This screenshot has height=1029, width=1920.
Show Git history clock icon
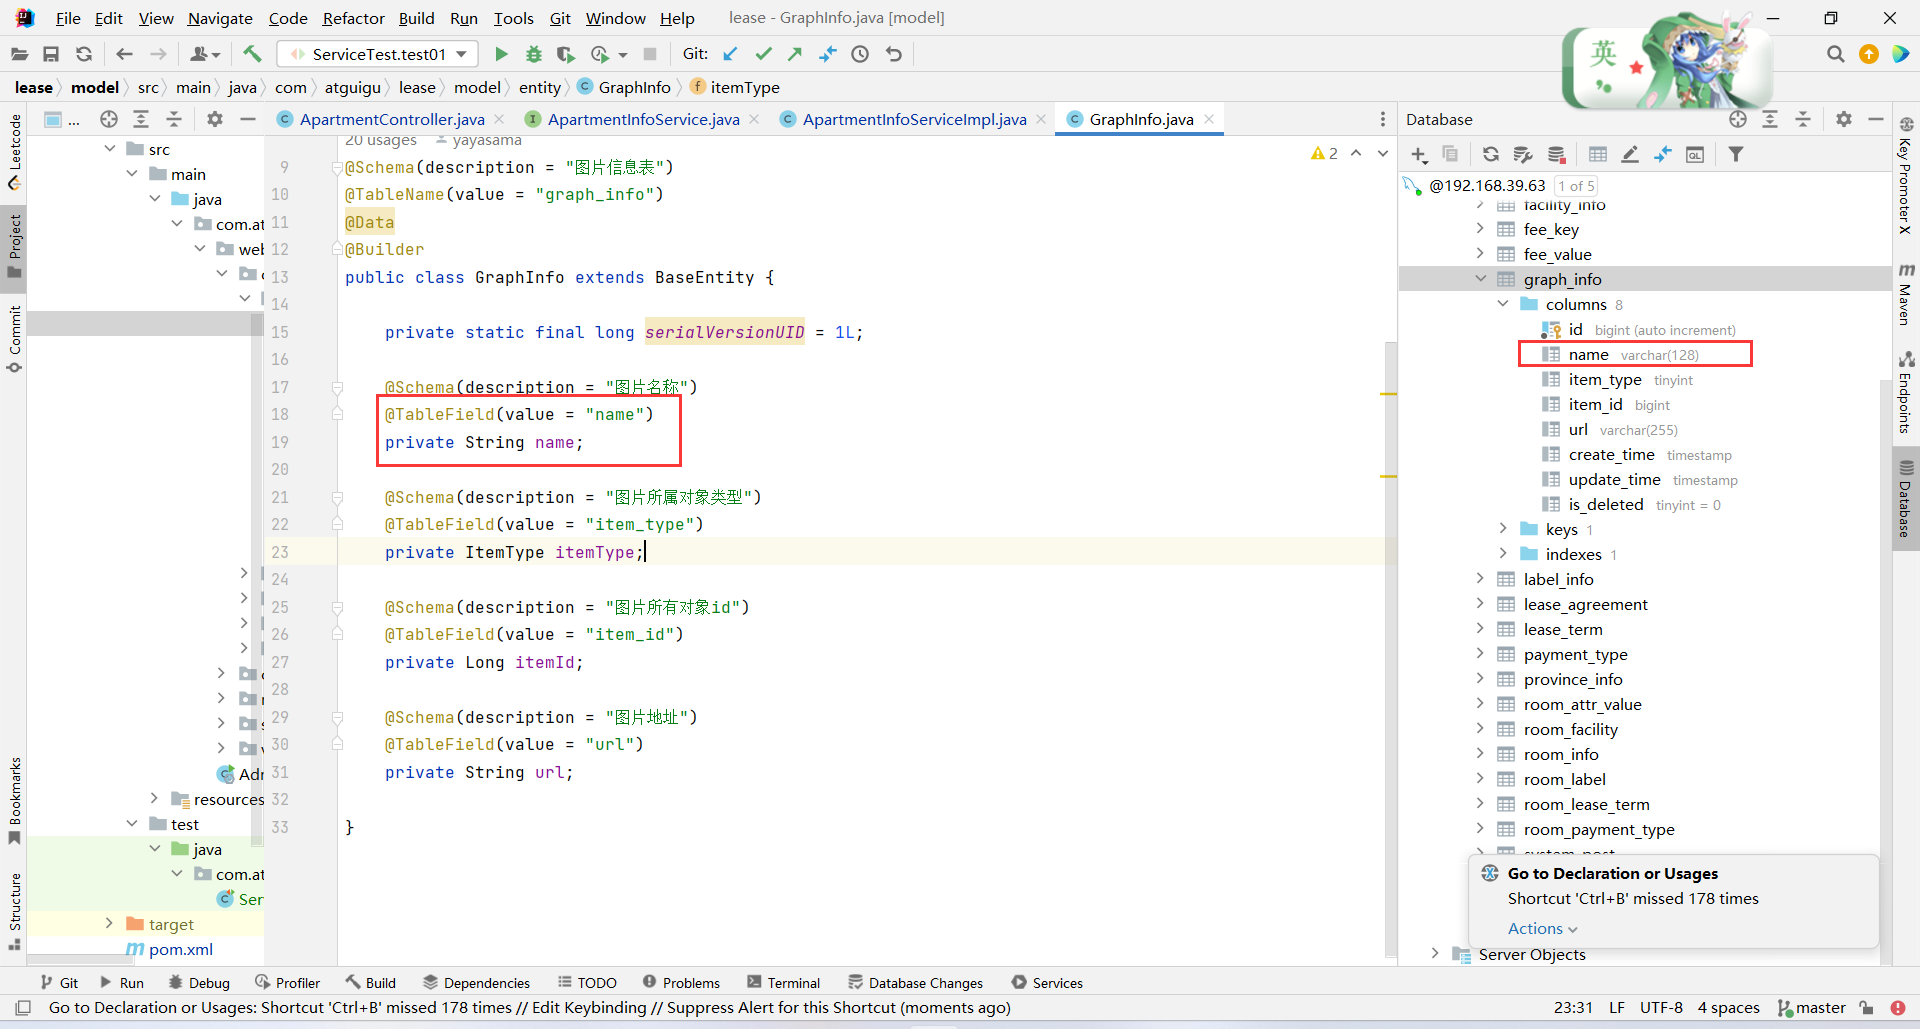point(860,54)
